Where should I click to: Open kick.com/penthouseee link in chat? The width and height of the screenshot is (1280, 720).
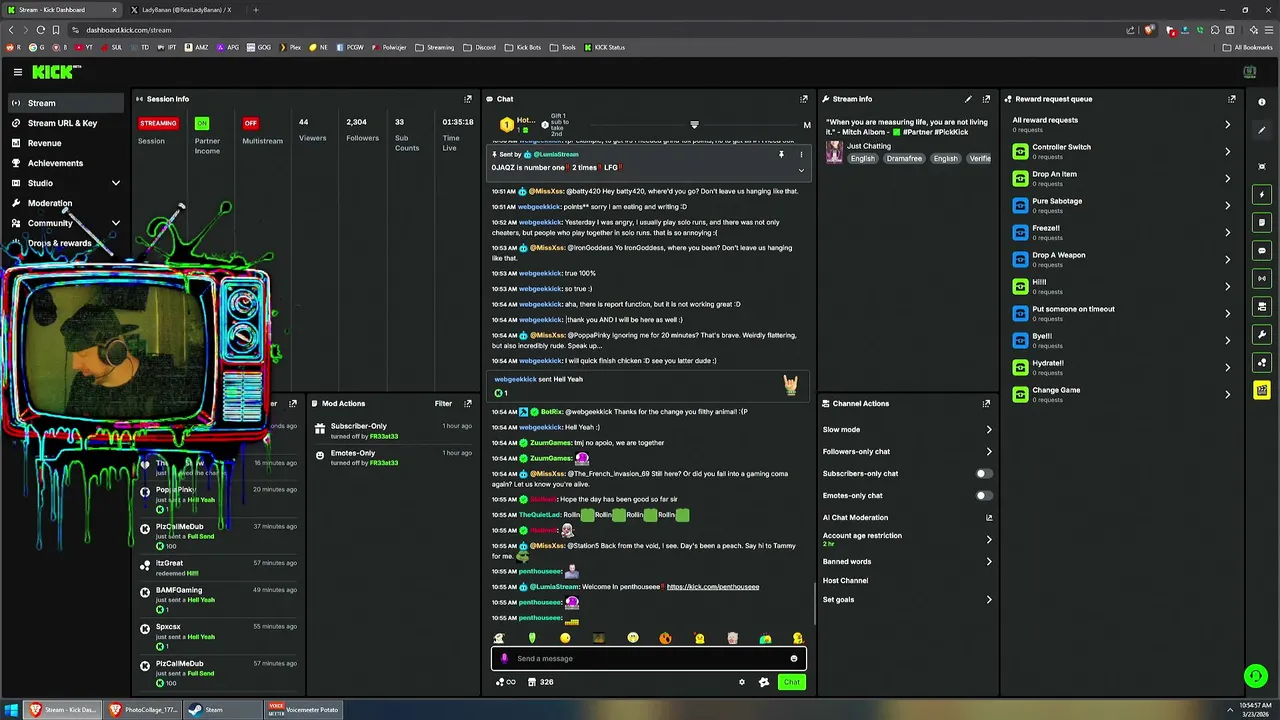point(713,587)
